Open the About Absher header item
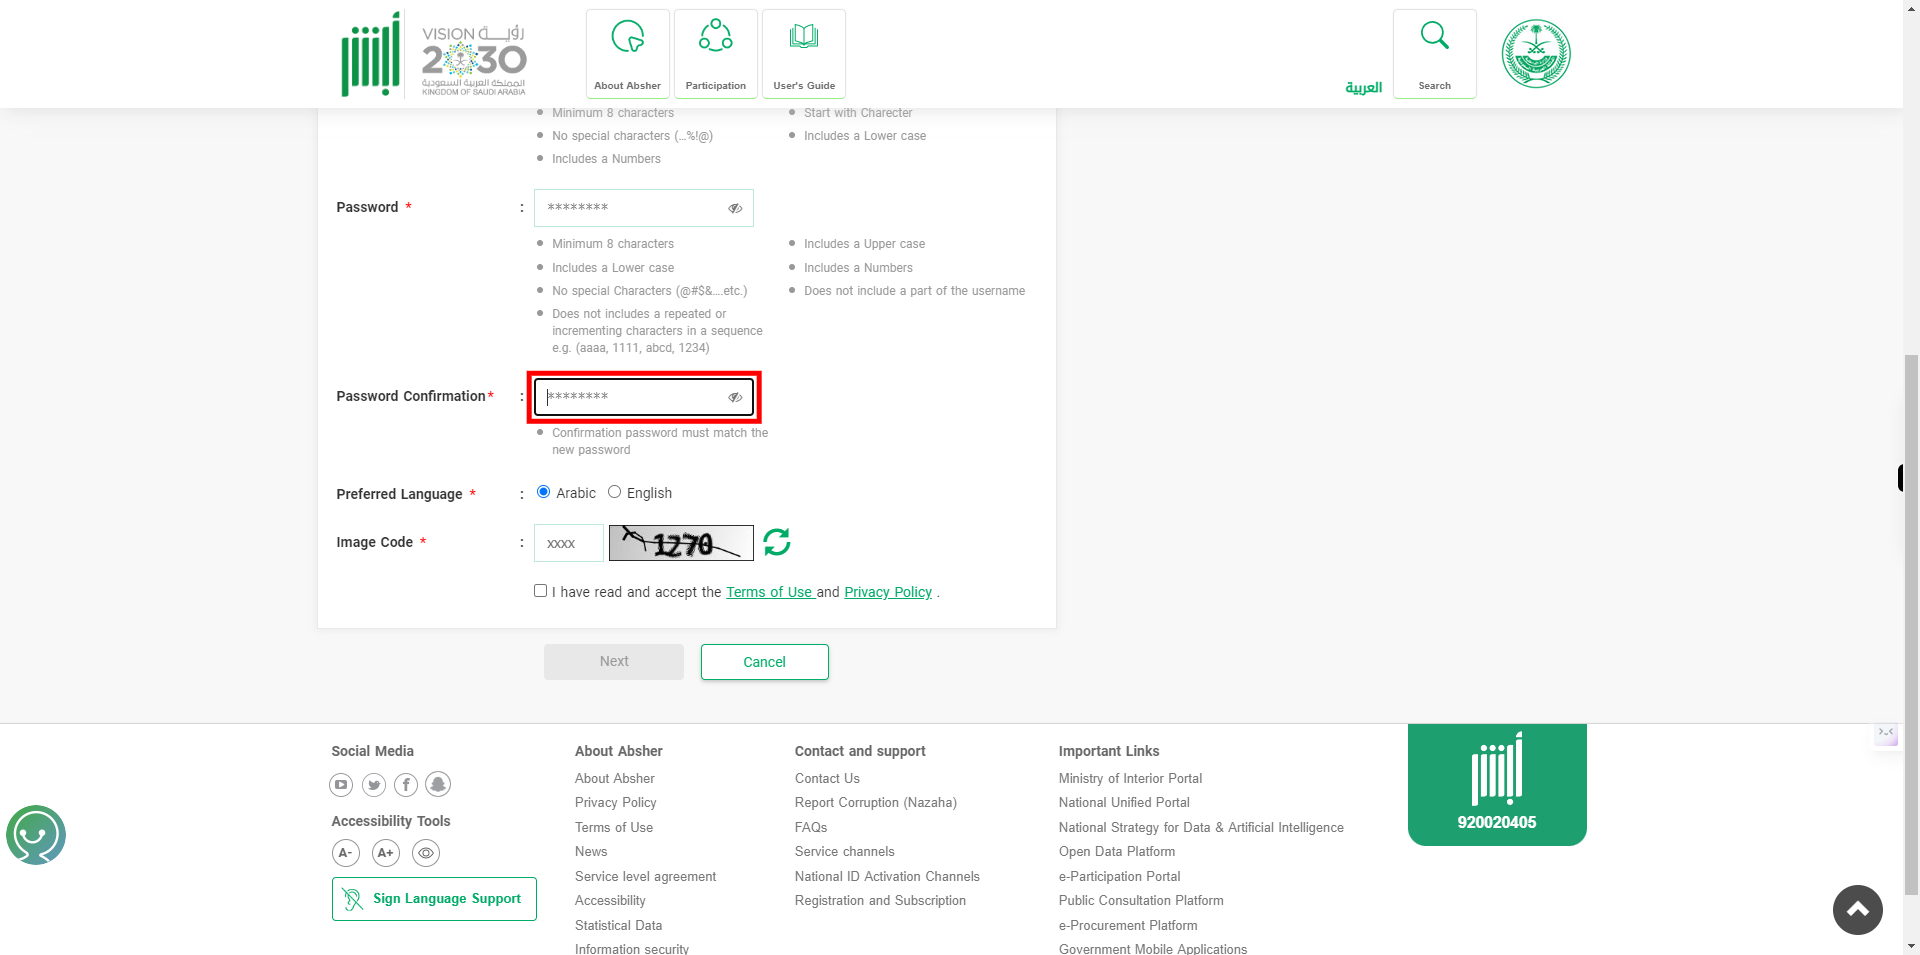 628,54
